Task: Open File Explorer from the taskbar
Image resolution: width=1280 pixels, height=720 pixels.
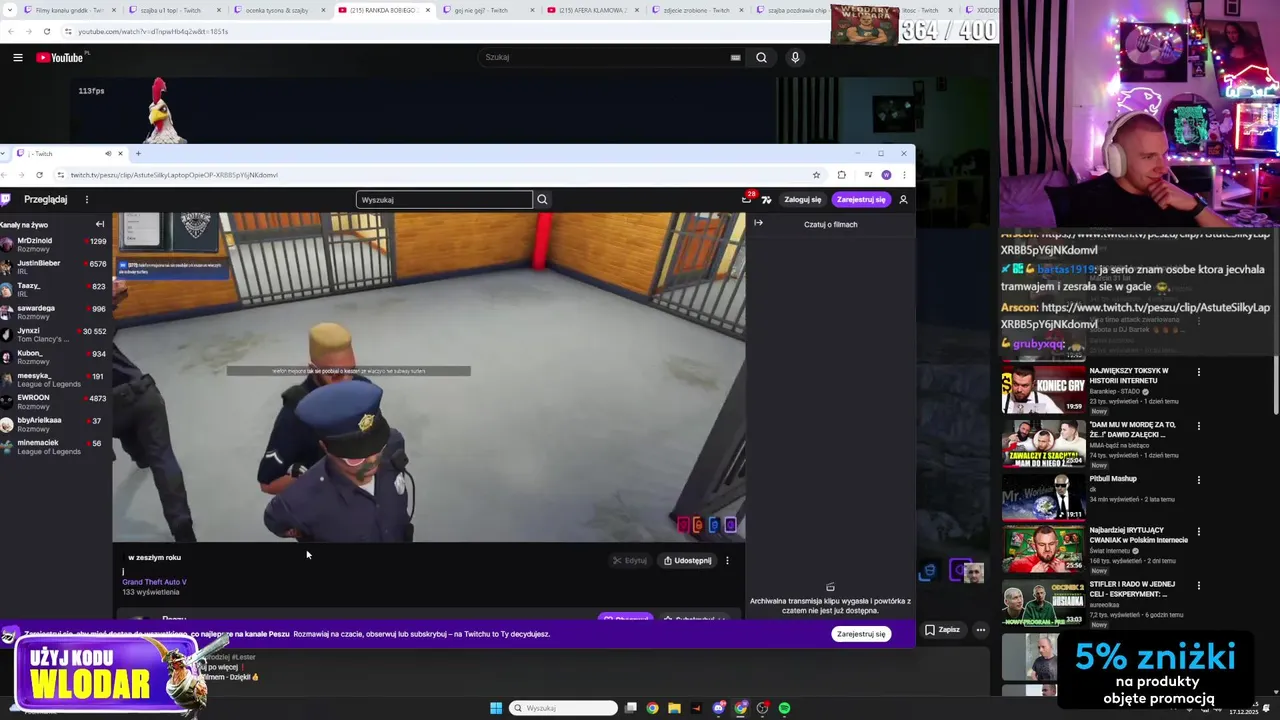Action: (674, 708)
